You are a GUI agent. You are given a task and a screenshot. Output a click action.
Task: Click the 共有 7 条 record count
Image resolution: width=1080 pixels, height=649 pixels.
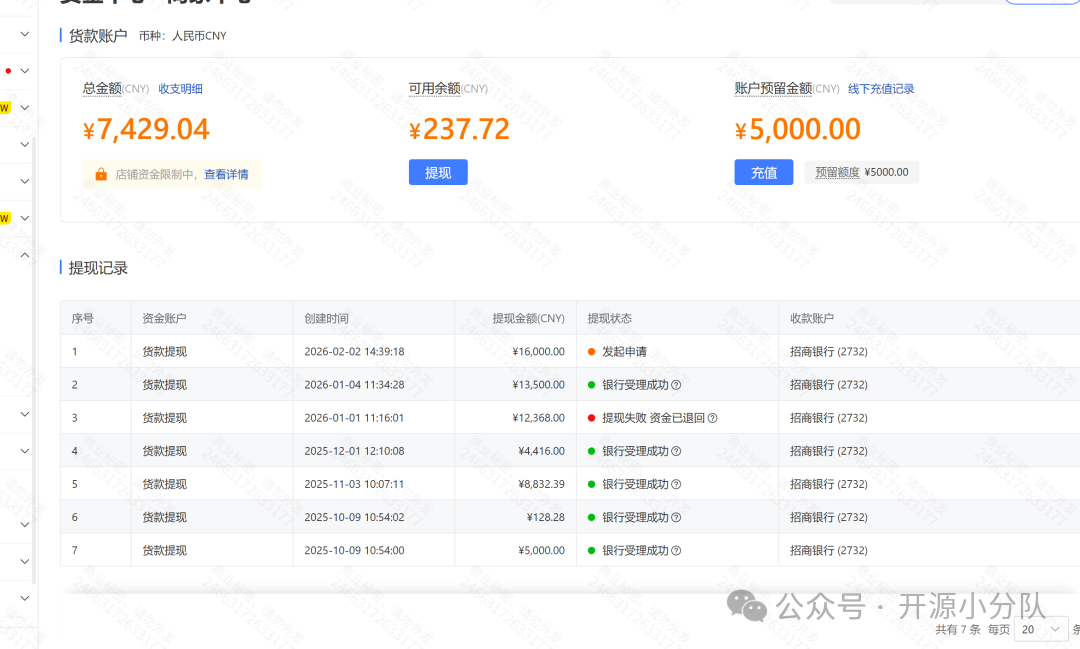[x=958, y=629]
